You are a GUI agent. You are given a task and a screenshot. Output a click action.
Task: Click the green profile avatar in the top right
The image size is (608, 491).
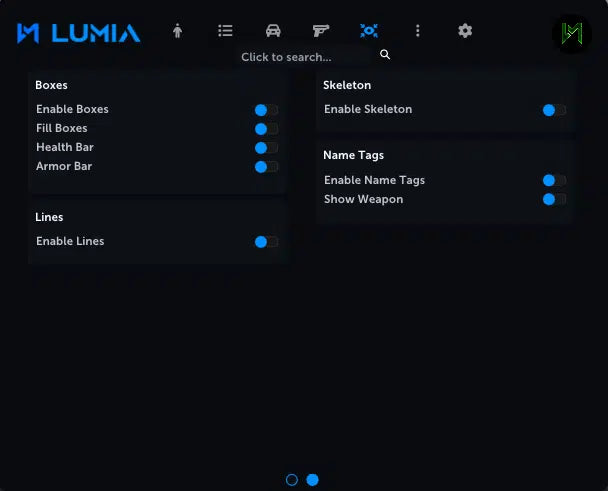click(x=572, y=34)
